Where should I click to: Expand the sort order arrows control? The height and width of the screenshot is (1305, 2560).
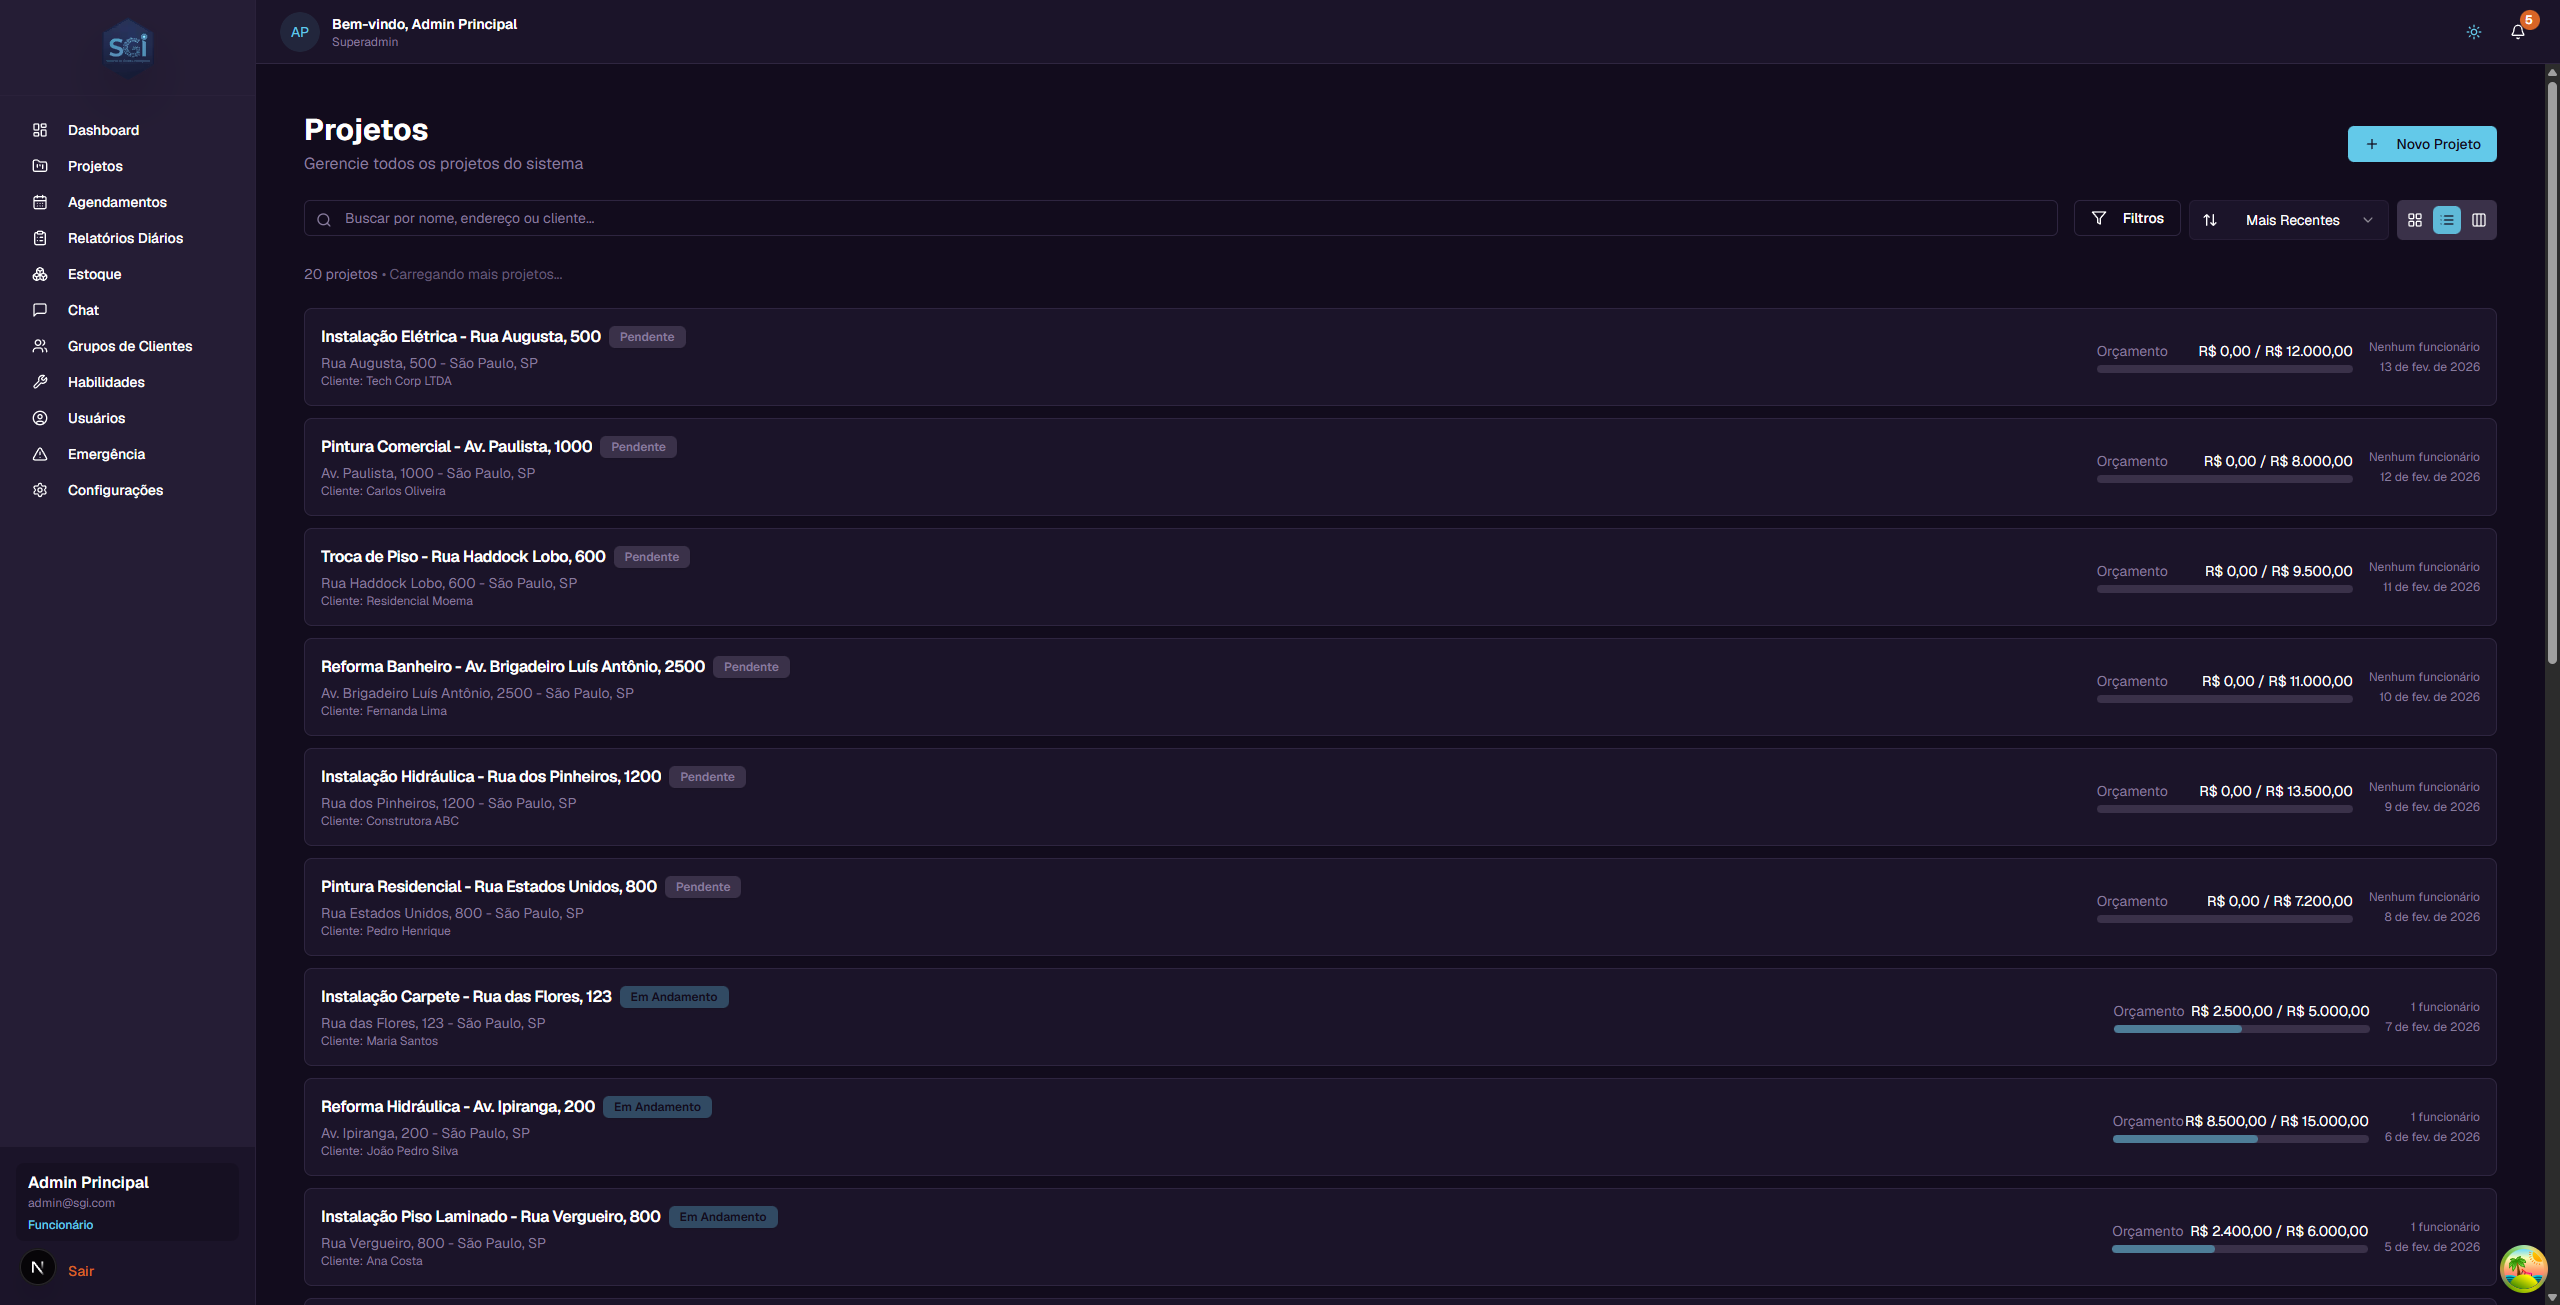[2211, 219]
